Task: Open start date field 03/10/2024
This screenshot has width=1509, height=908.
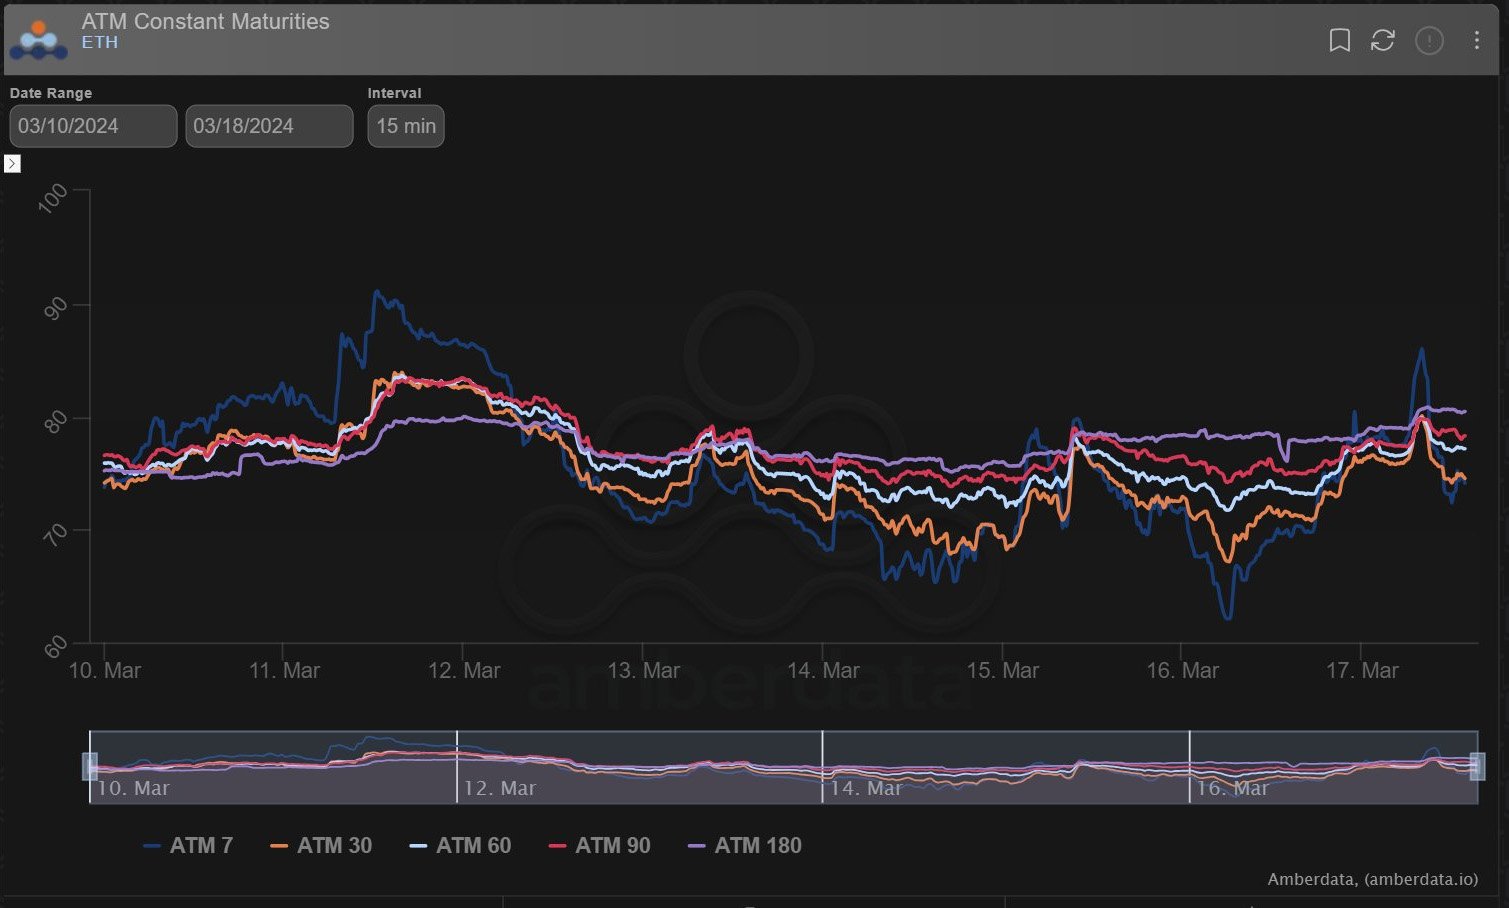Action: tap(93, 126)
